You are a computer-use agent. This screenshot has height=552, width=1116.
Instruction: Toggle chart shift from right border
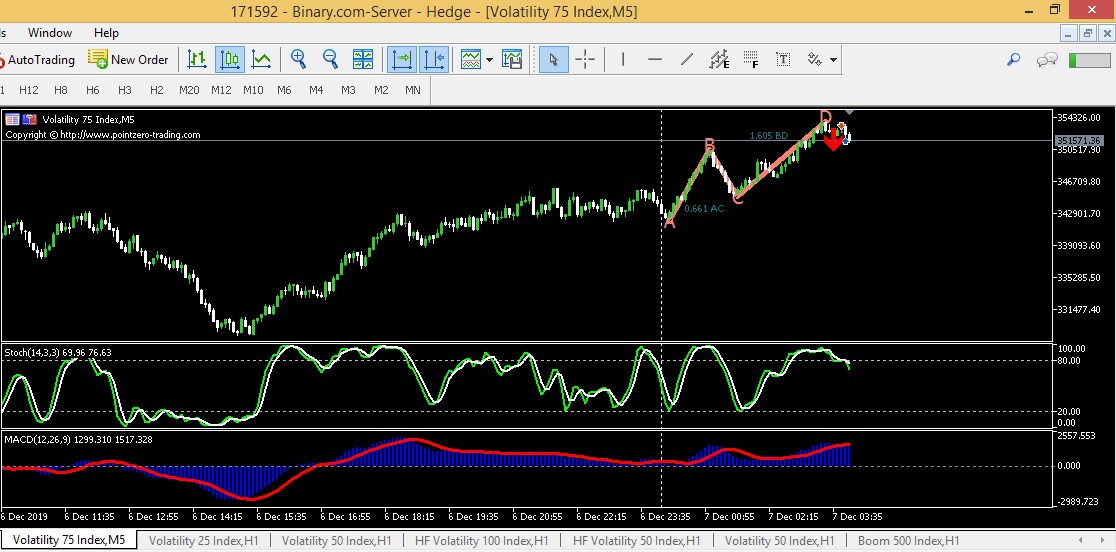click(434, 60)
